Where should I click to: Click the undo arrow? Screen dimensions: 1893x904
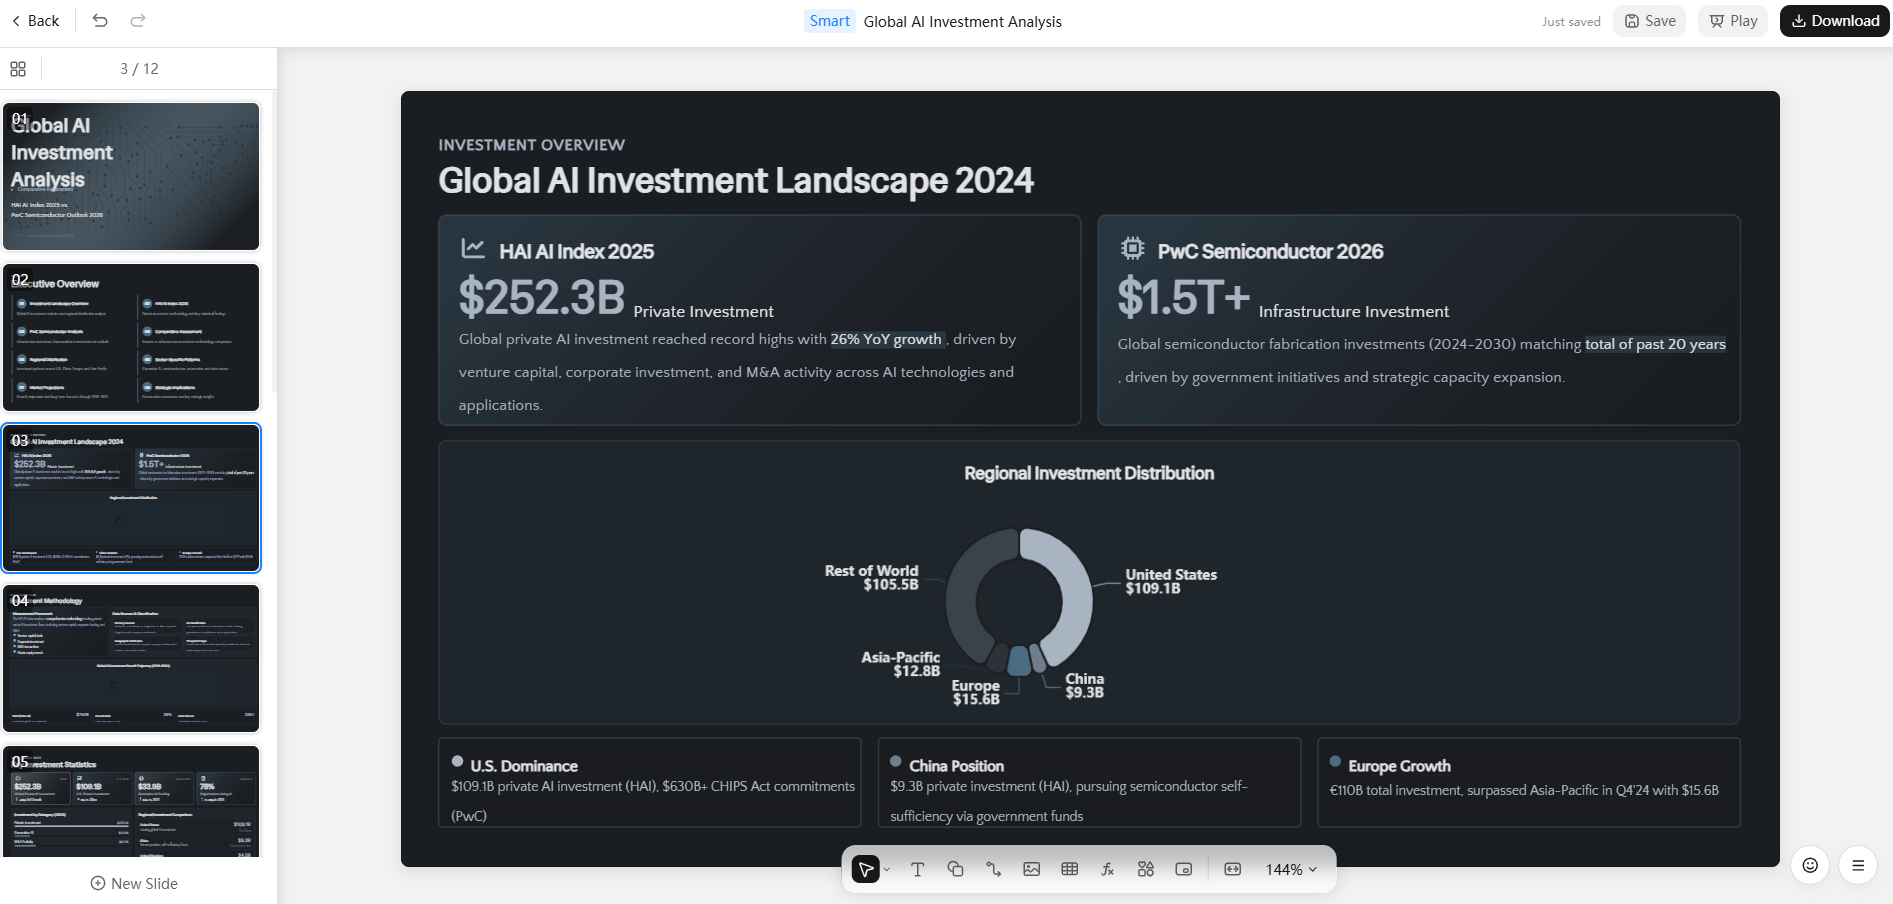coord(100,20)
